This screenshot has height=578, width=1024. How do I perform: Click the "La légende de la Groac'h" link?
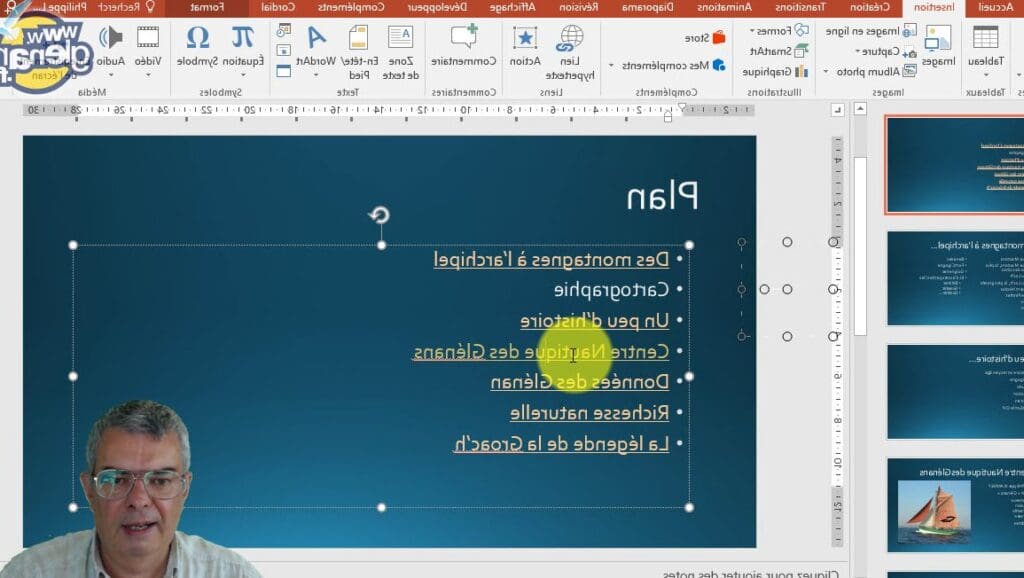(x=561, y=444)
